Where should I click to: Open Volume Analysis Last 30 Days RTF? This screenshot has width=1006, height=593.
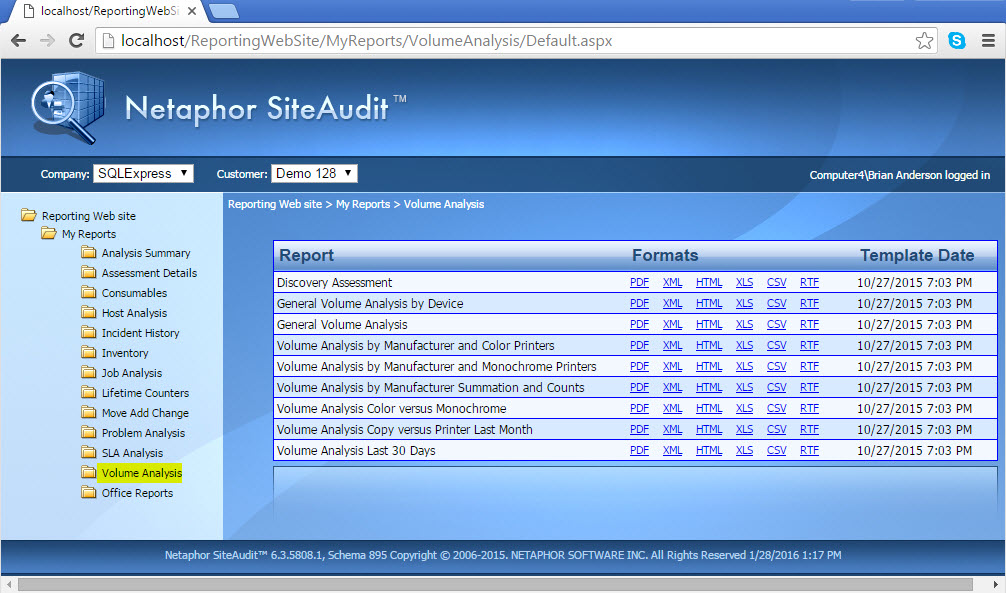click(809, 451)
